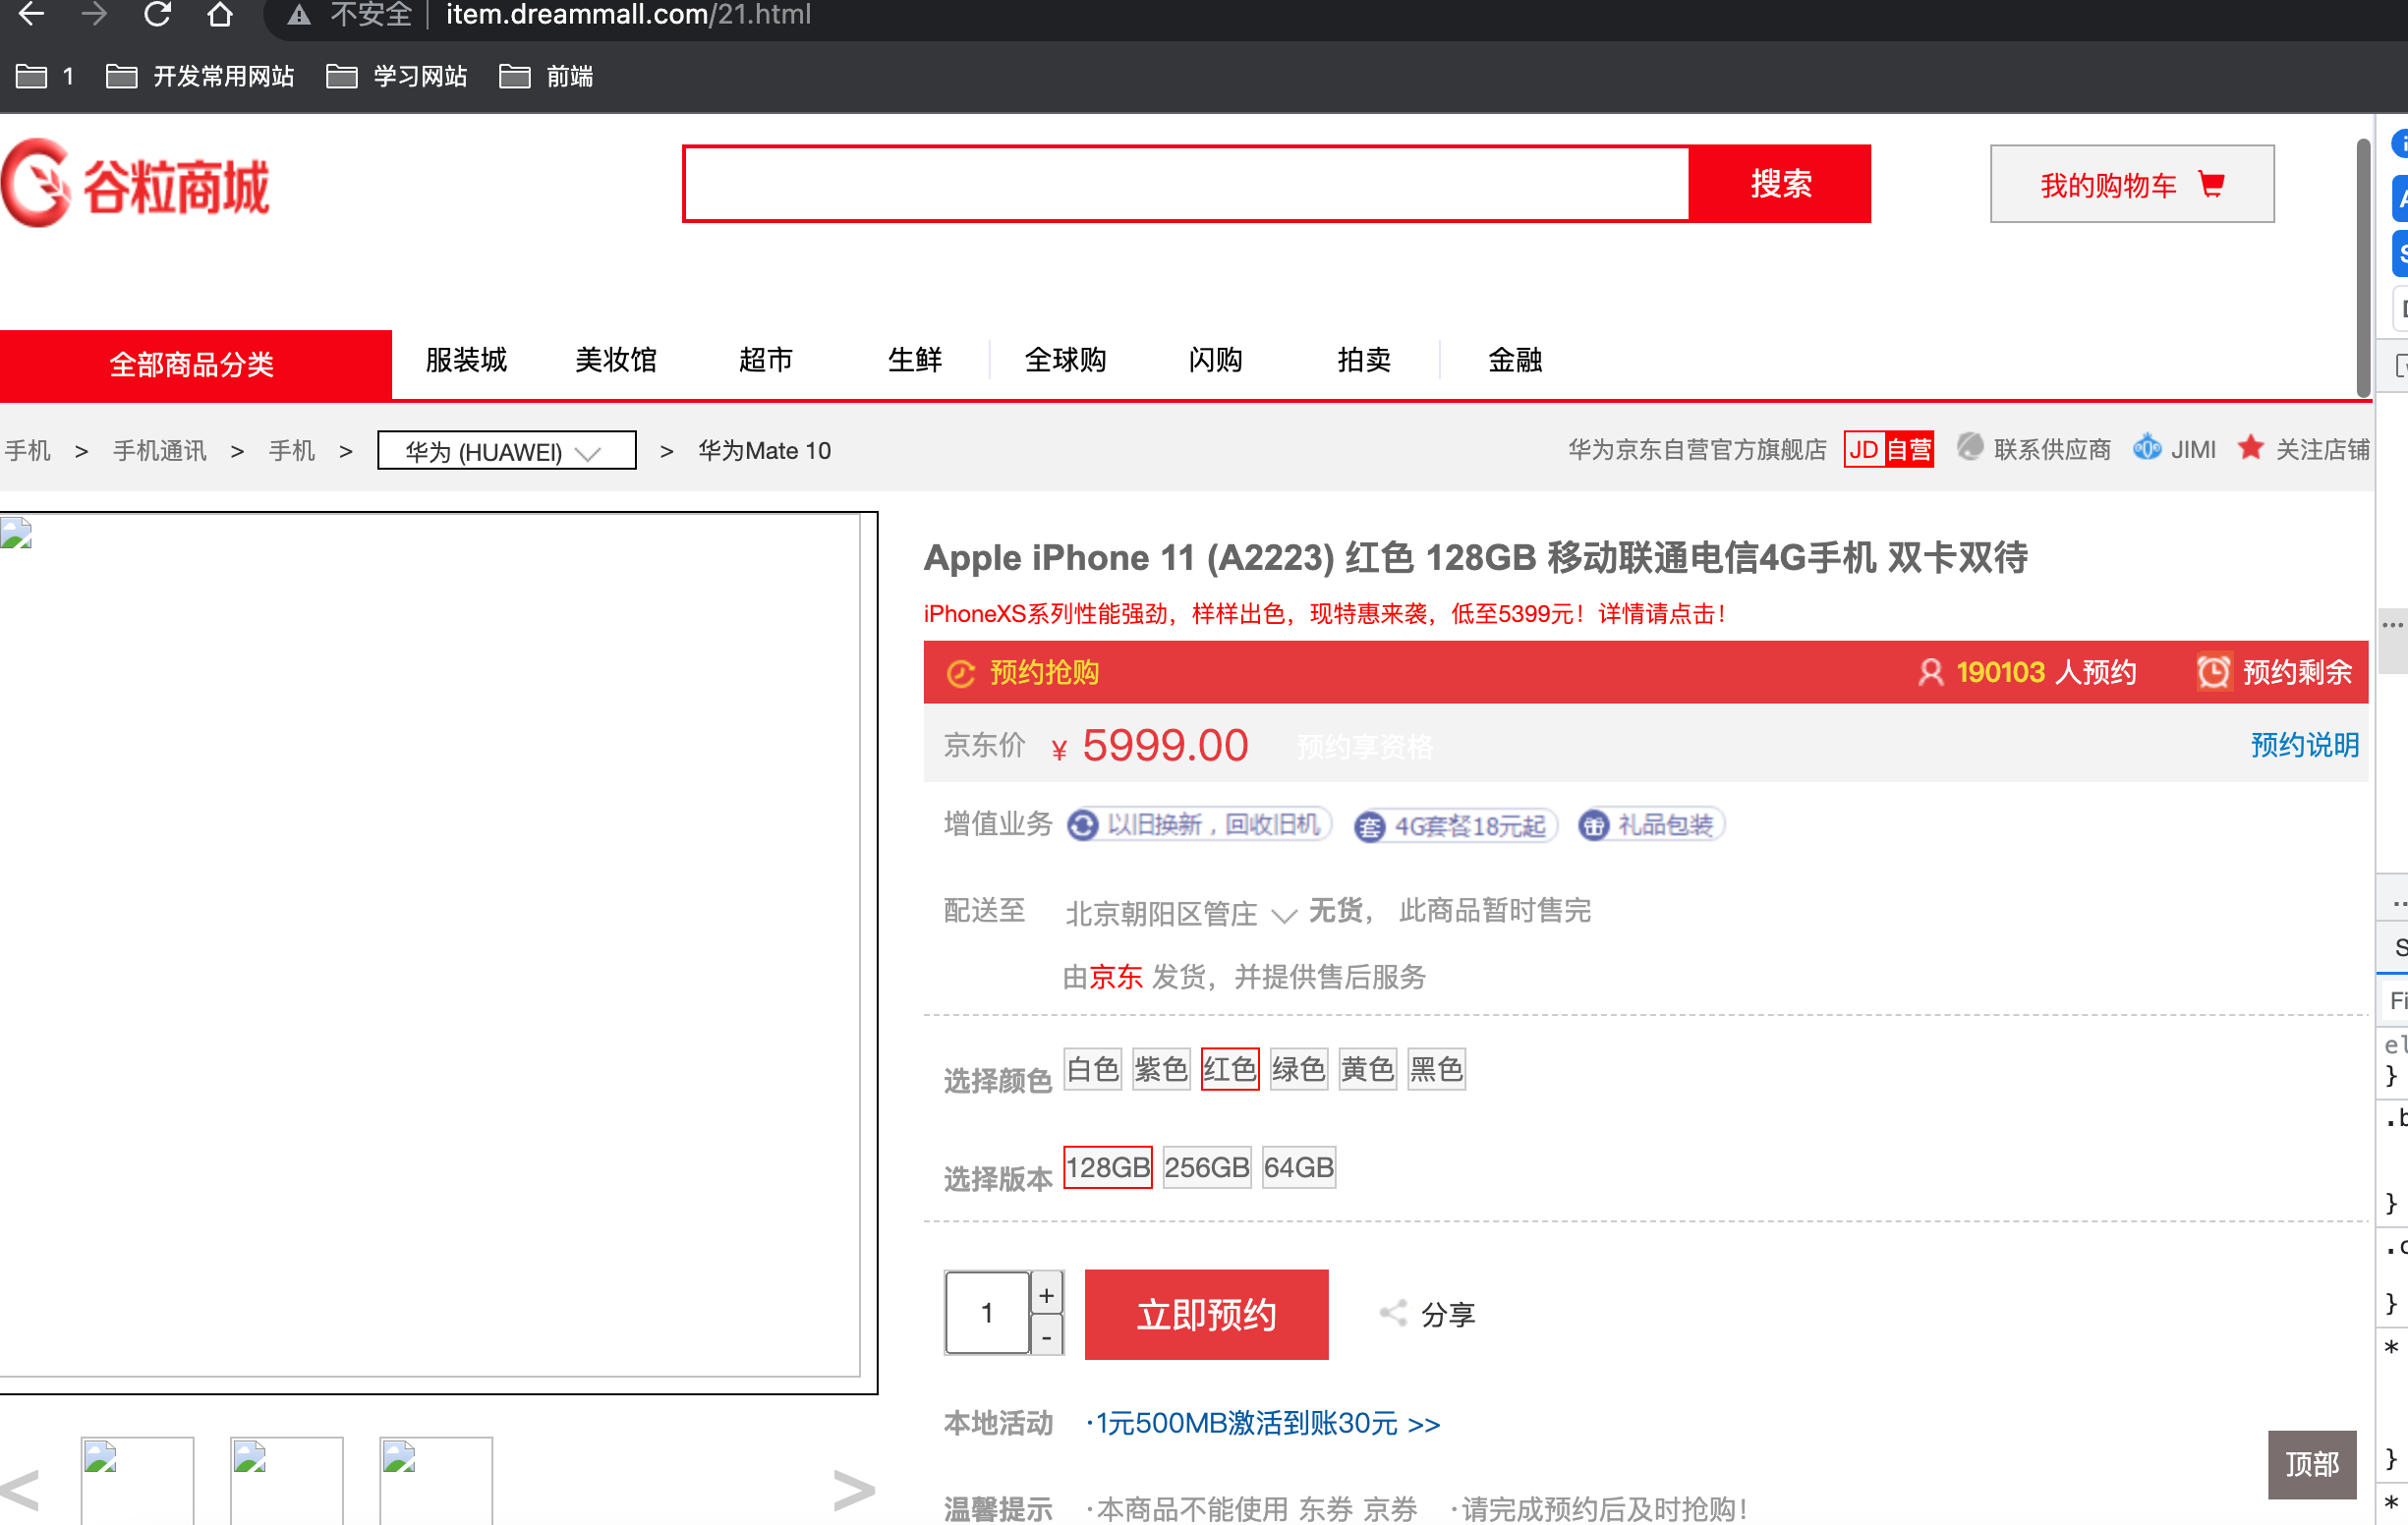The image size is (2408, 1525).
Task: Open the bookmark folder named 1
Action: pos(45,76)
